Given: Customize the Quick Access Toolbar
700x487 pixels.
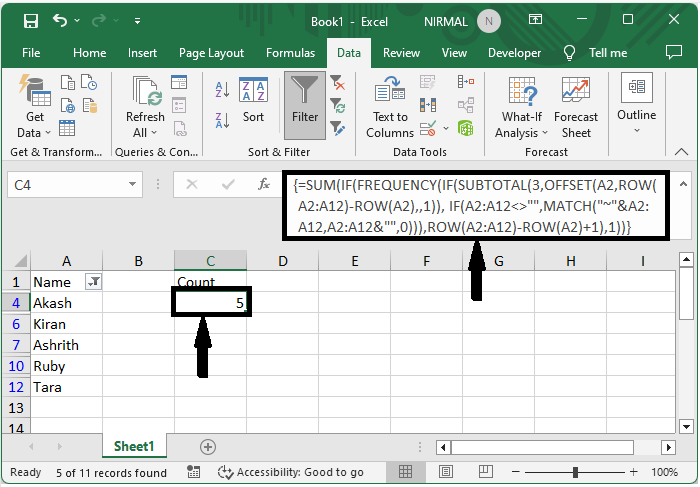Looking at the screenshot, I should coord(138,21).
